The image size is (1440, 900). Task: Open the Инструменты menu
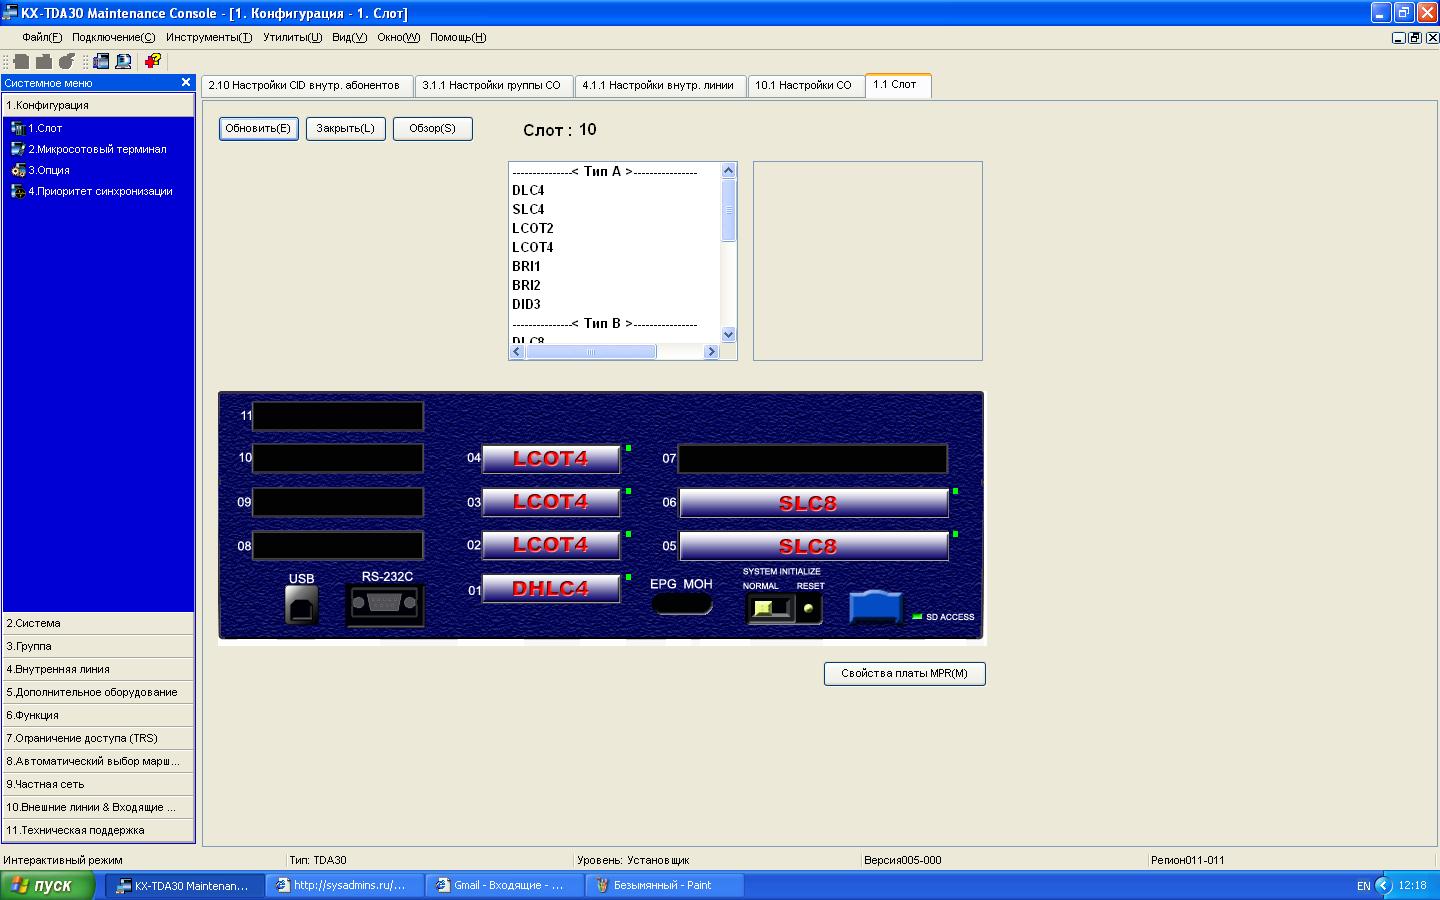(209, 37)
